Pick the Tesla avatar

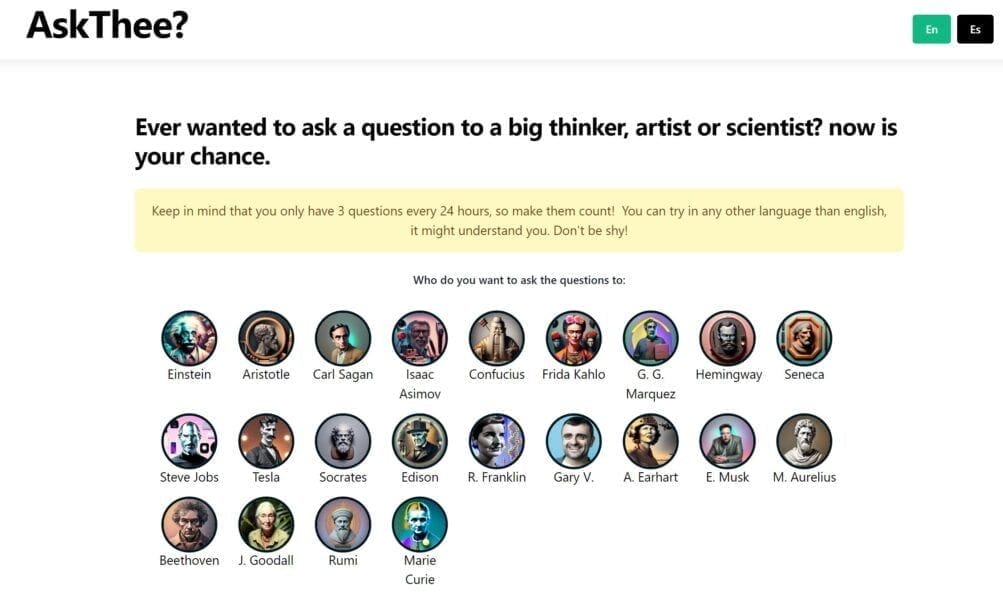[265, 440]
